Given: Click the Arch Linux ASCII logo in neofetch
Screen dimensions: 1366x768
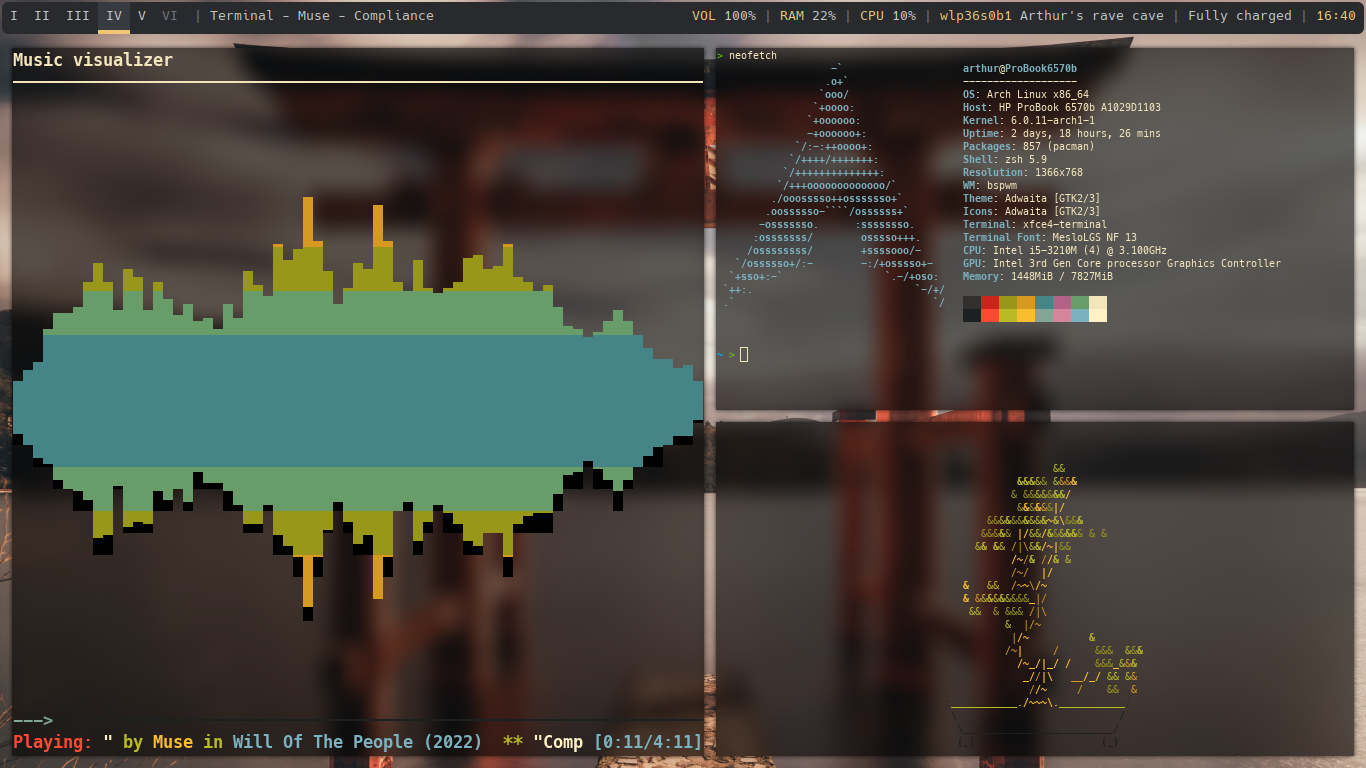Looking at the screenshot, I should (834, 185).
